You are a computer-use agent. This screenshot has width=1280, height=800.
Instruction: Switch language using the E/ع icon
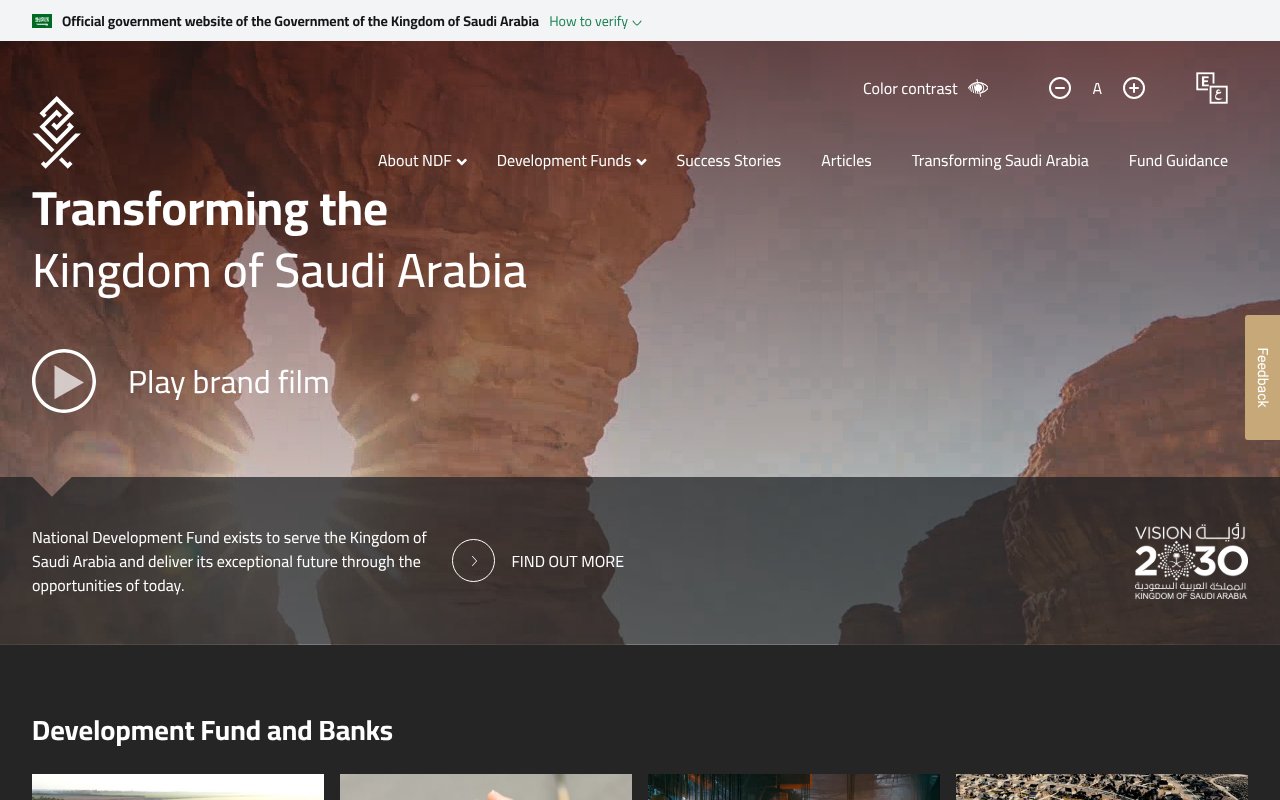(x=1211, y=88)
